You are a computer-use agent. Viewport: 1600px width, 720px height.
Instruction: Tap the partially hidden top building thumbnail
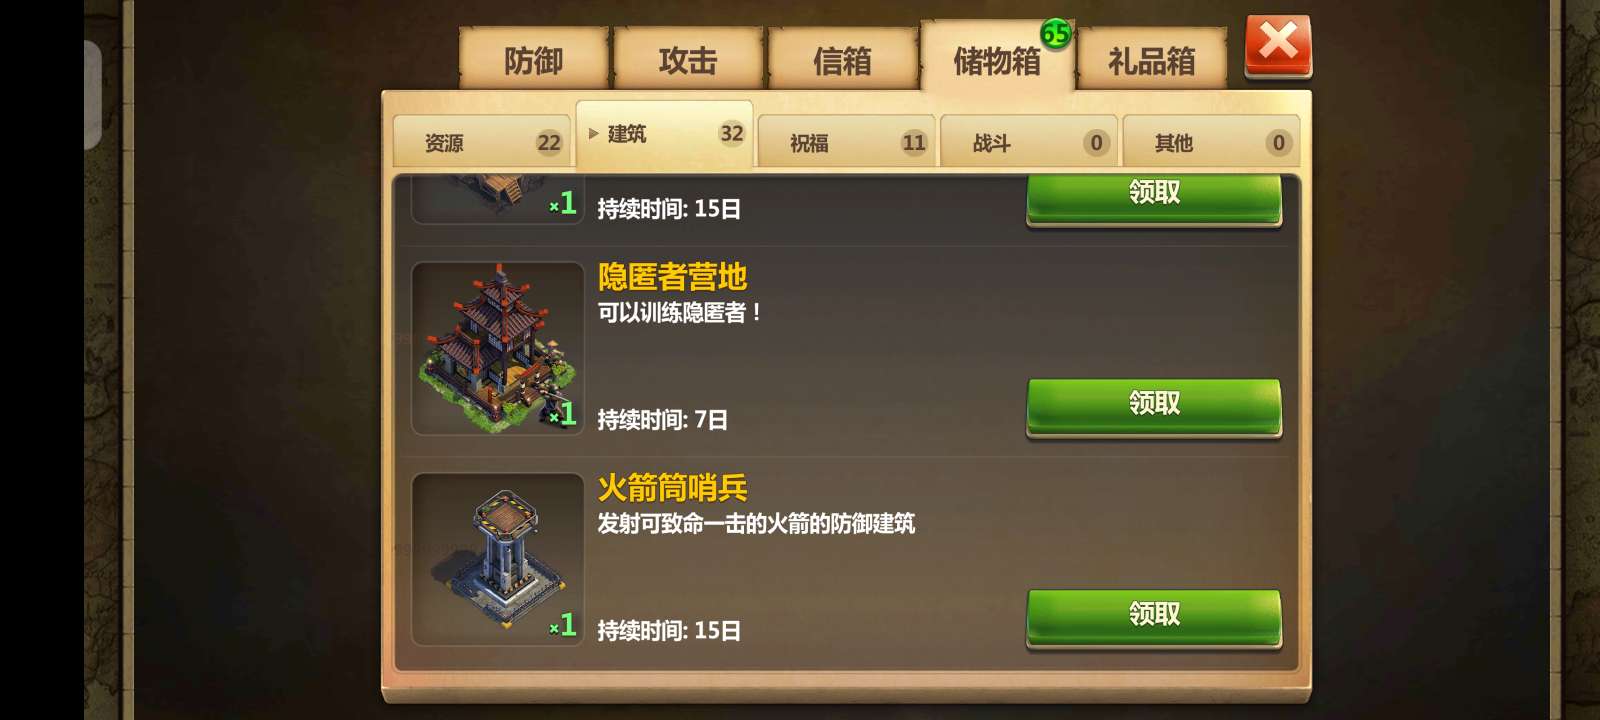tap(498, 199)
